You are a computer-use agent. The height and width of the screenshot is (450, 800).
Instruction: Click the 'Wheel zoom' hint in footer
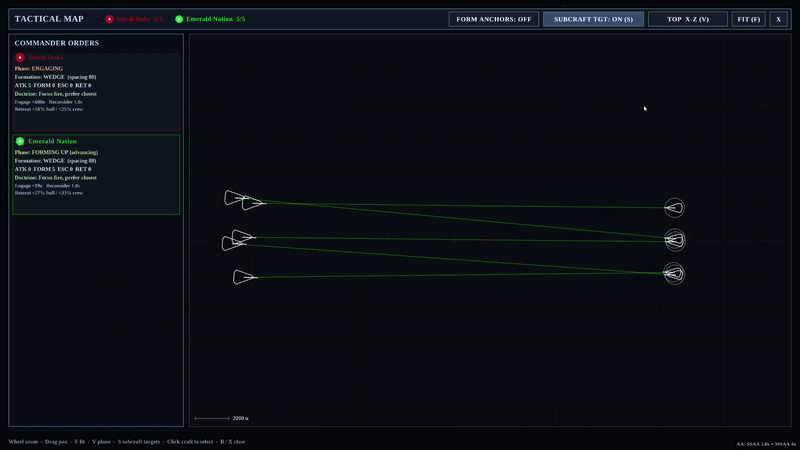[23, 442]
